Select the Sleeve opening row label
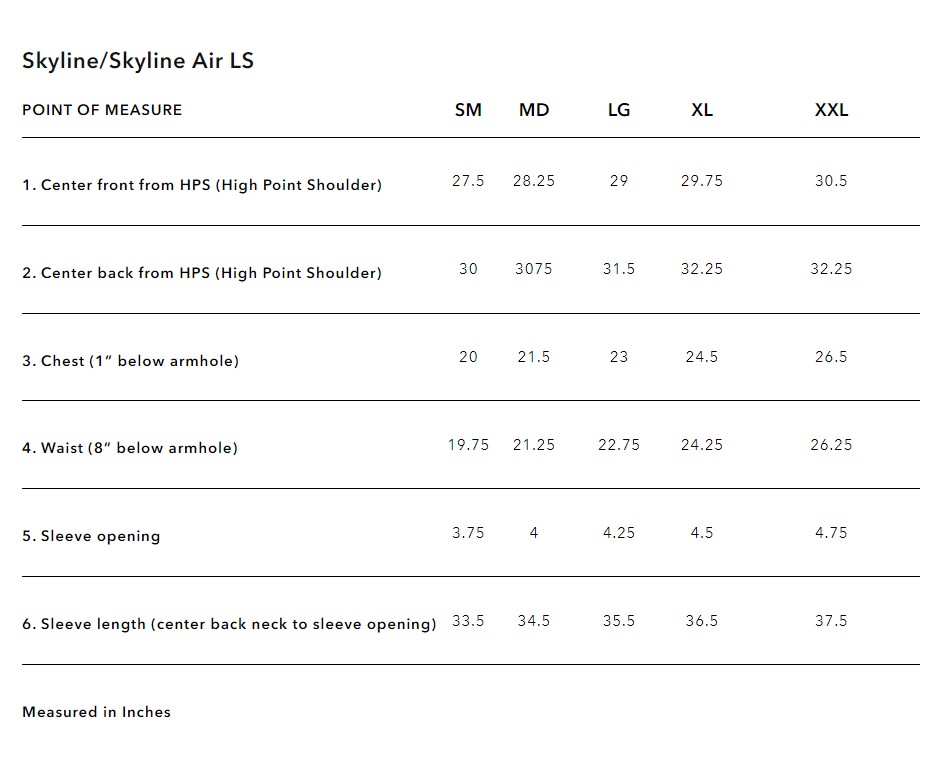The image size is (940, 776). [x=91, y=536]
